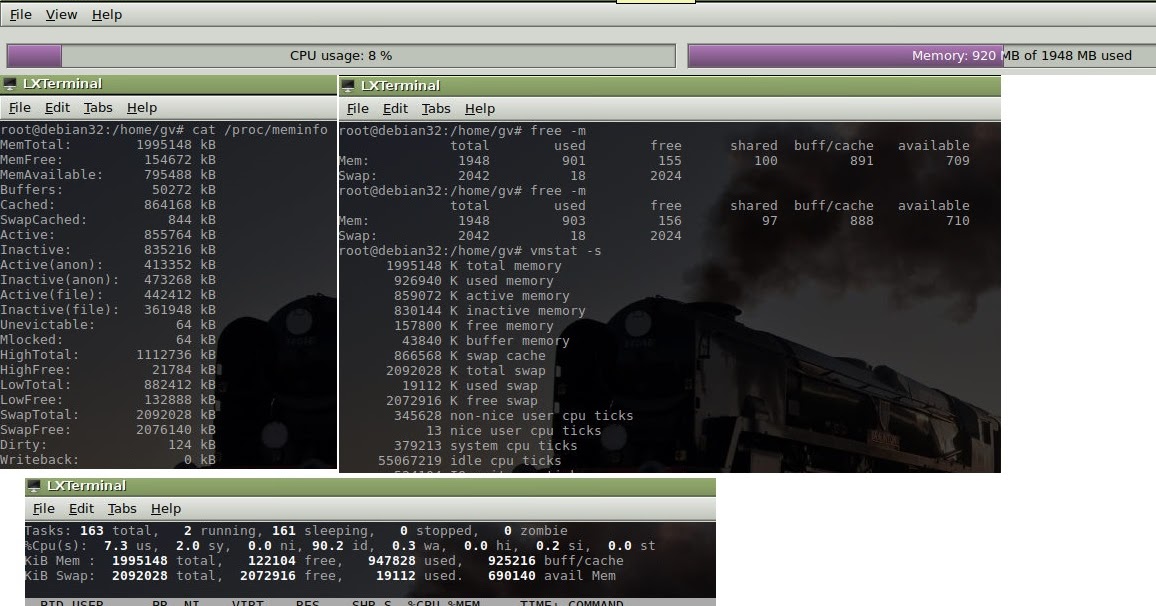Image resolution: width=1156 pixels, height=606 pixels.
Task: Open the Tabs menu in the right terminal
Action: (438, 108)
